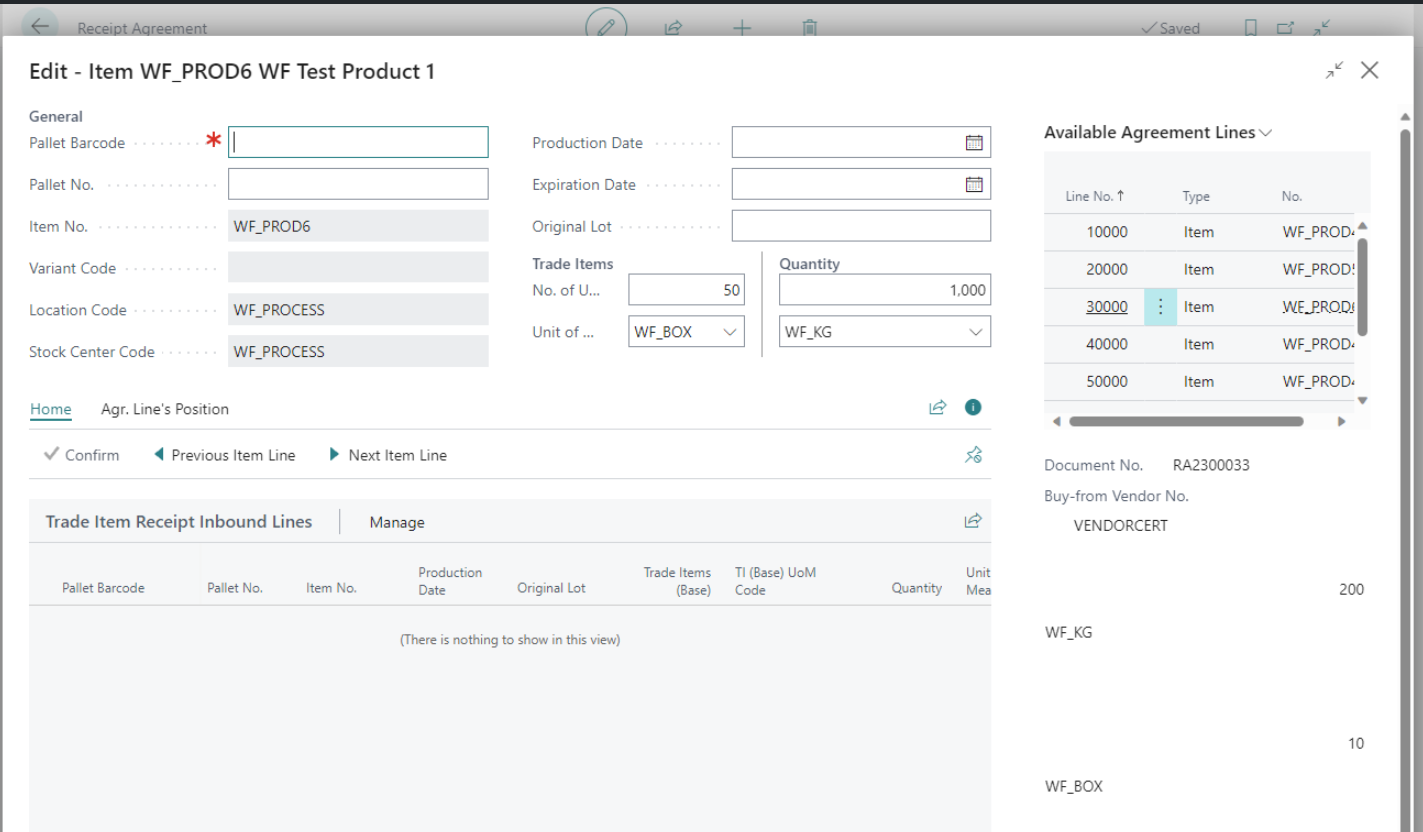
Task: Go to Previous Item Line
Action: click(225, 455)
